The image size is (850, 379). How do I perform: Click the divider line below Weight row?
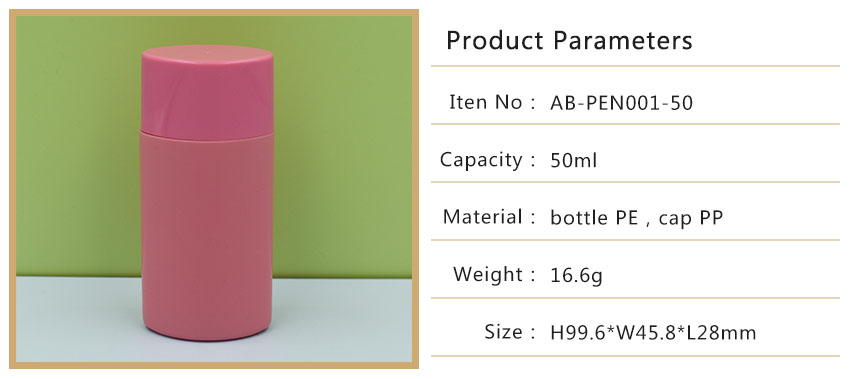[x=635, y=298]
